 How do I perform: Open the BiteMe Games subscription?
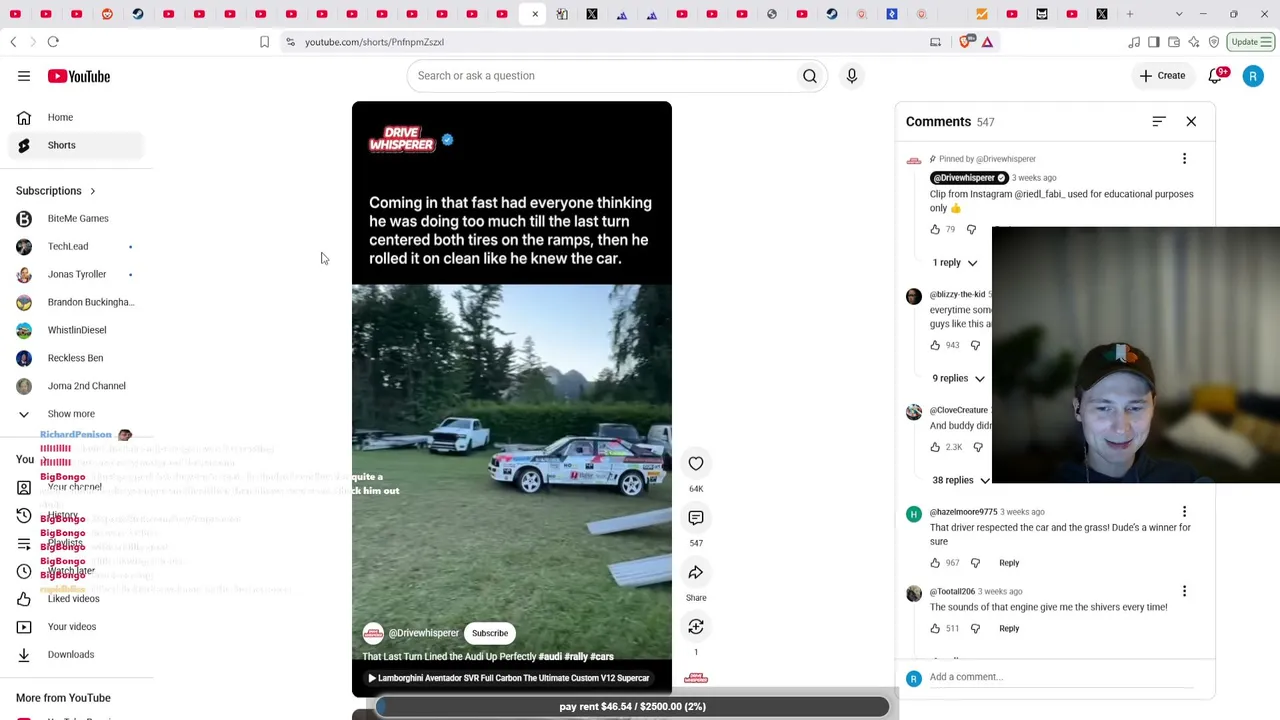click(77, 219)
